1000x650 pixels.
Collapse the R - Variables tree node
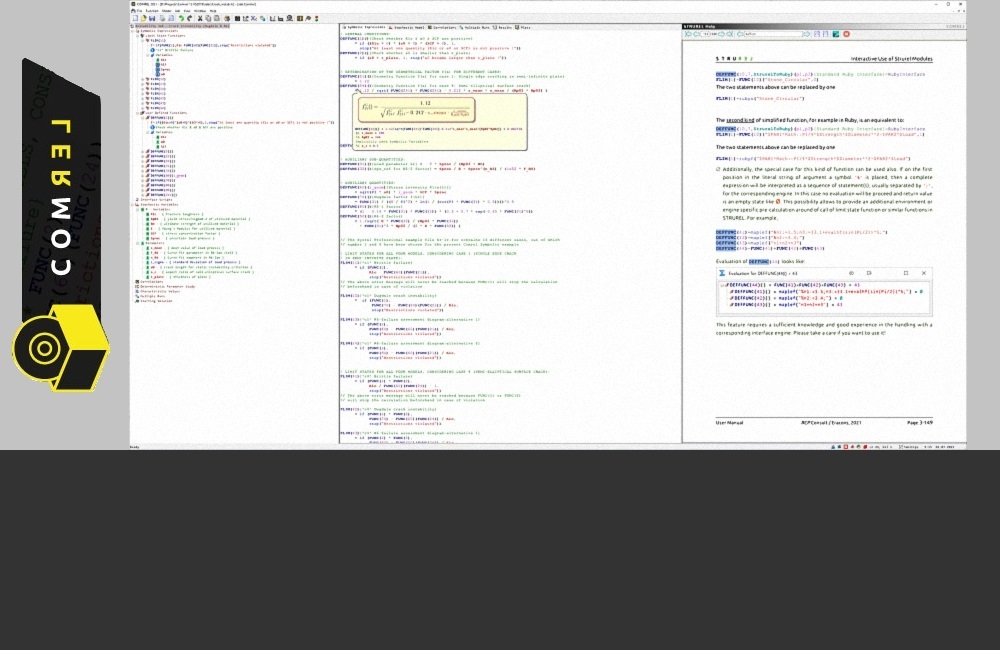pyautogui.click(x=137, y=209)
